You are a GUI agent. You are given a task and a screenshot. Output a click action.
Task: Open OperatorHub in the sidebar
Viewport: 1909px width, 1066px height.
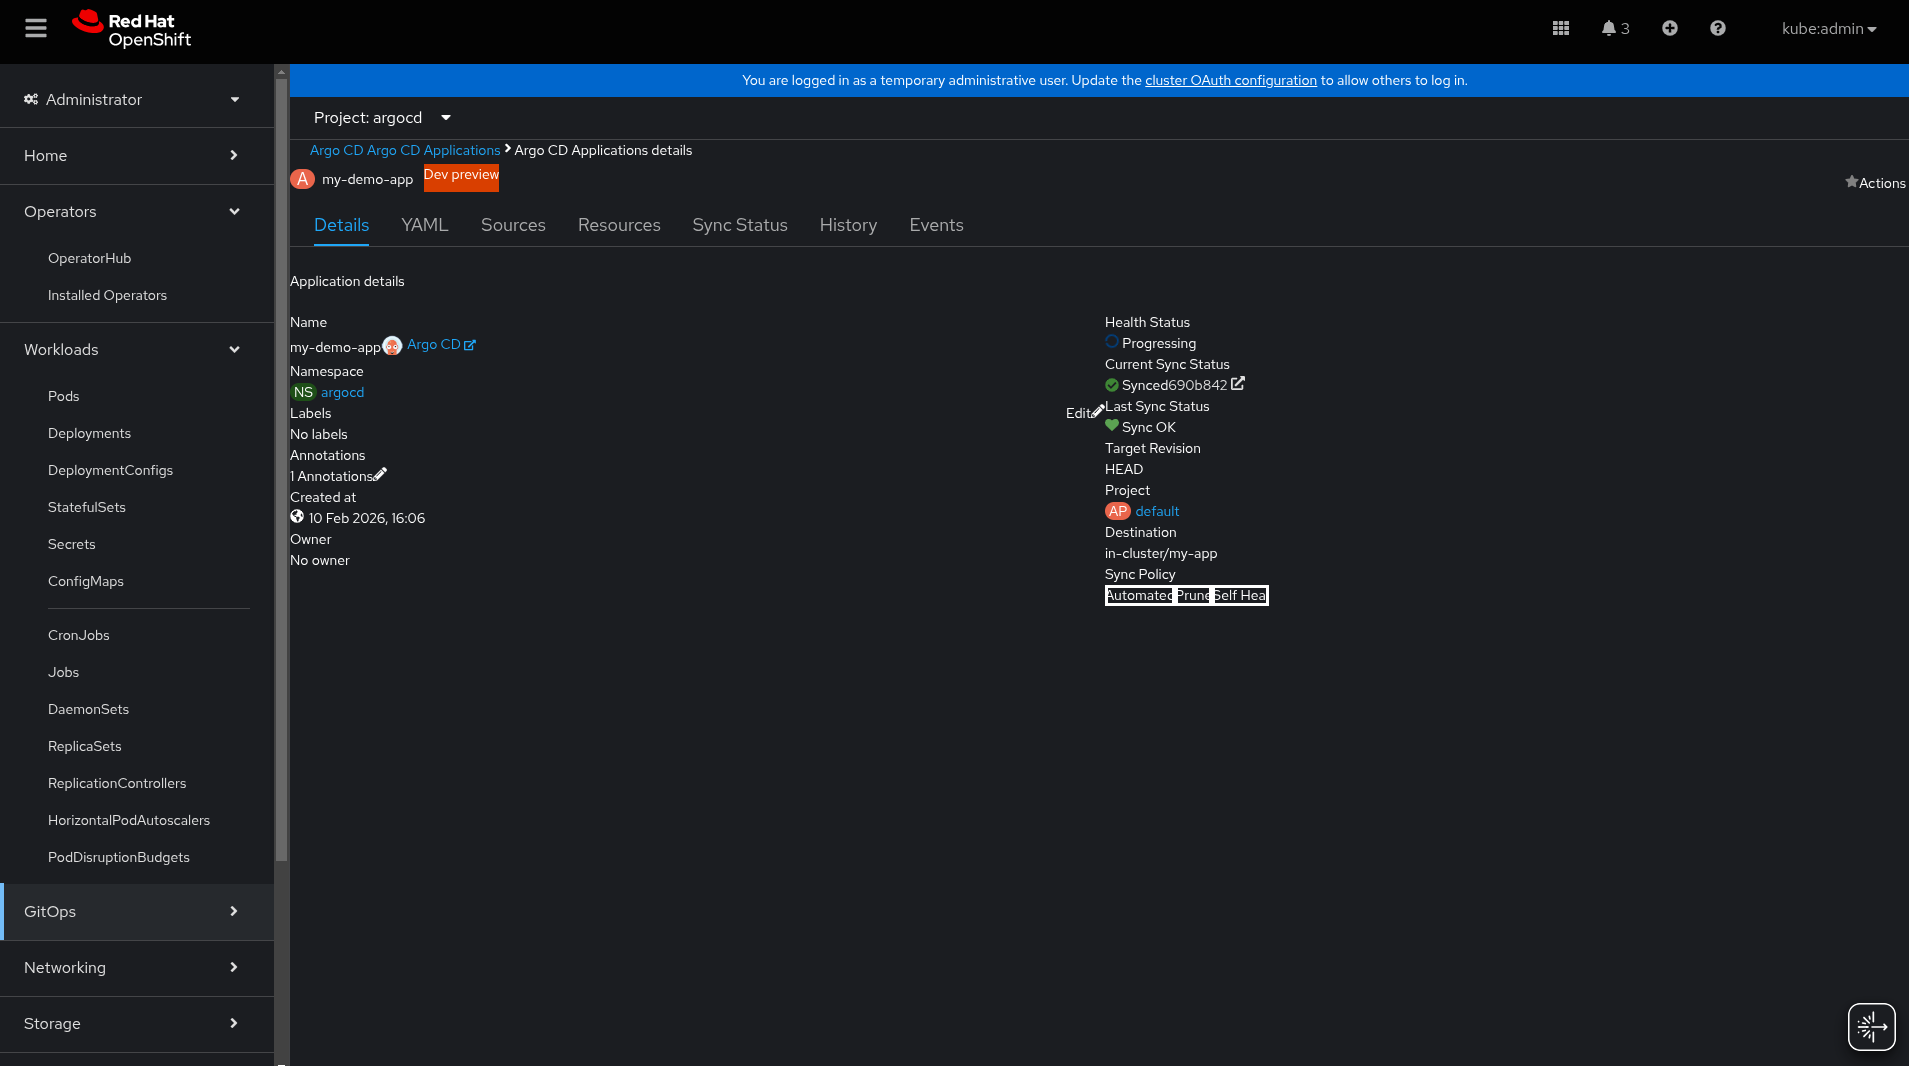89,258
